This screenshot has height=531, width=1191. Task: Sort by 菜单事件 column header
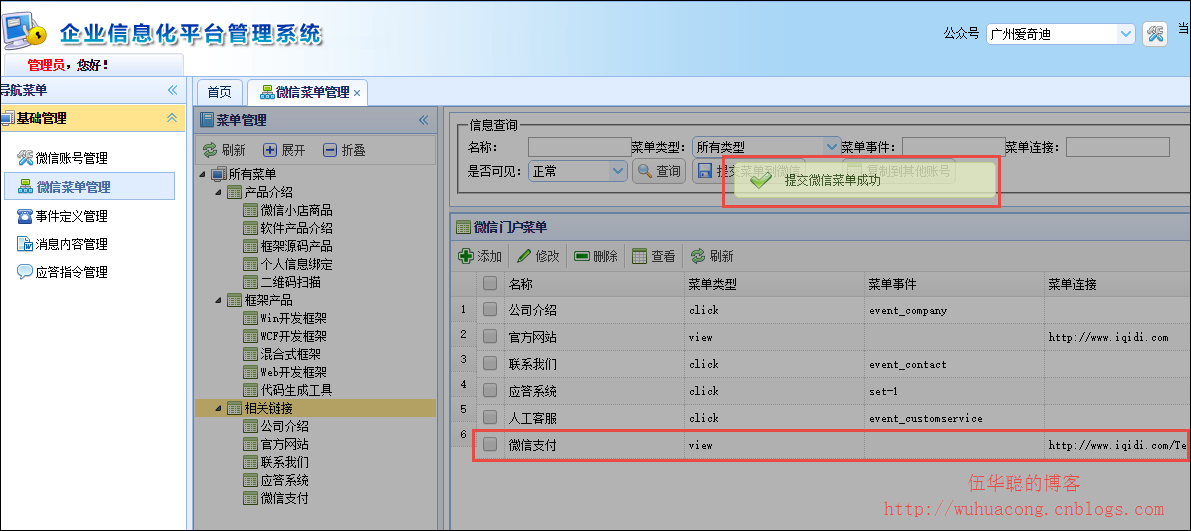click(x=953, y=283)
